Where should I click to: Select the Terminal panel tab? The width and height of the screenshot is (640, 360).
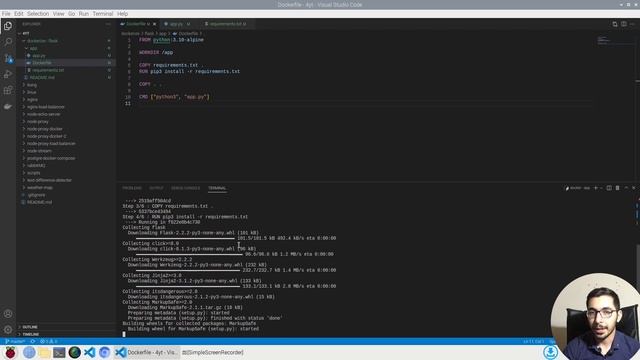(217, 188)
